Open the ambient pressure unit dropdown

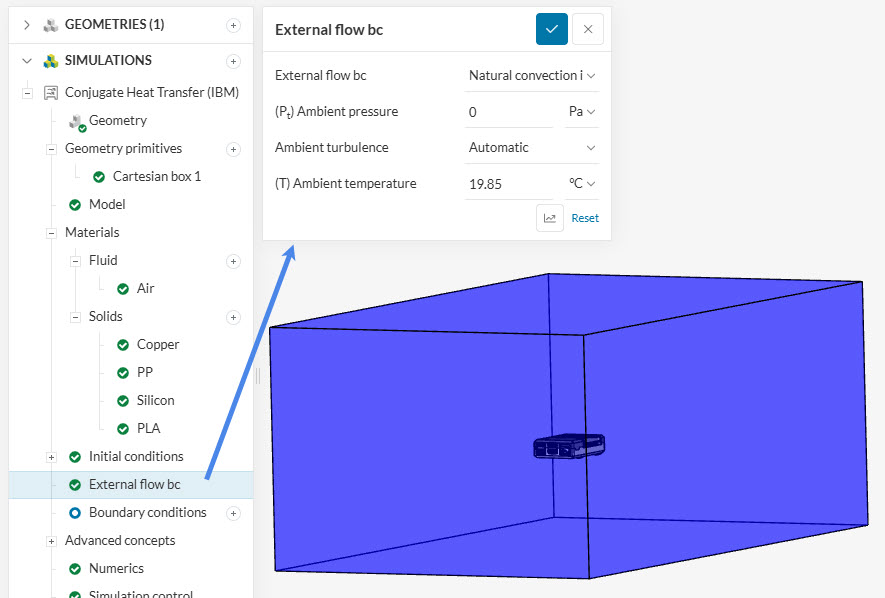582,111
